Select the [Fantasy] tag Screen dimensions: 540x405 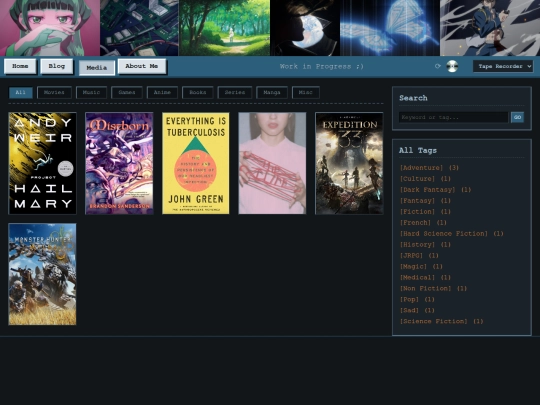(x=417, y=201)
